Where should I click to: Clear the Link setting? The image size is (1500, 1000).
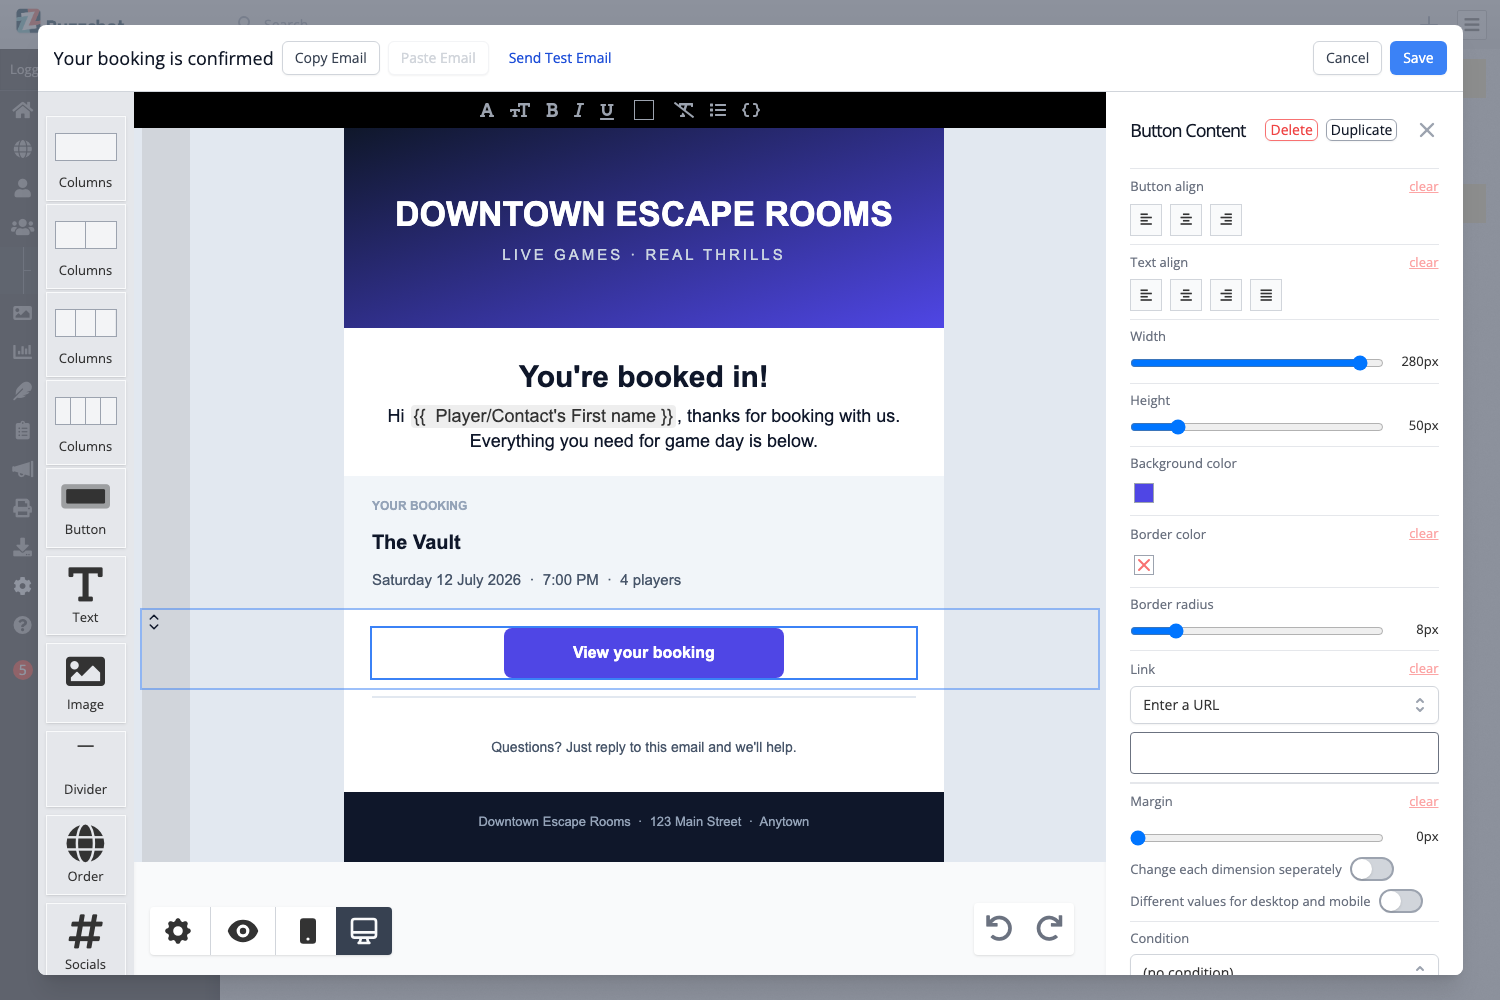tap(1424, 669)
